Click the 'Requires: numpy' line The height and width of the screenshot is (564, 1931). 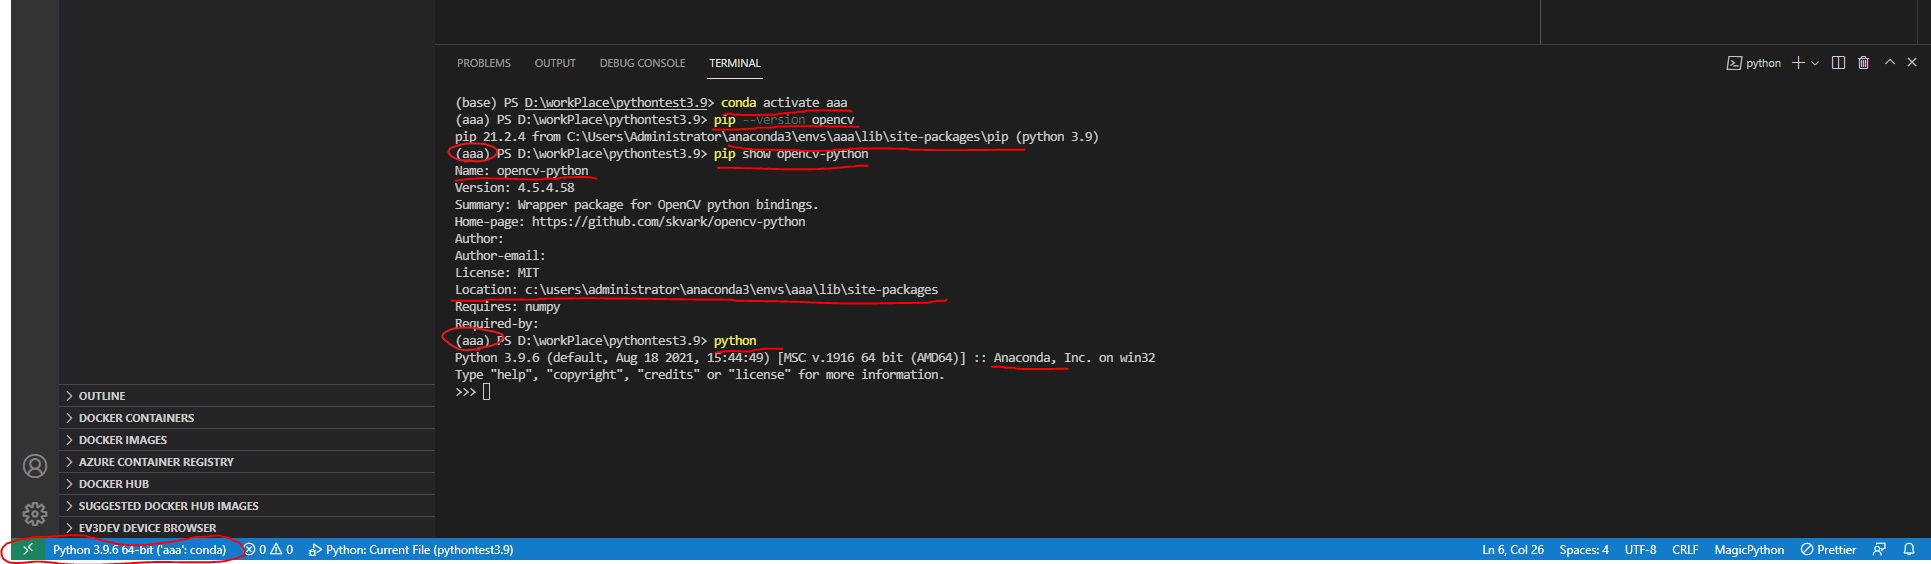click(508, 307)
